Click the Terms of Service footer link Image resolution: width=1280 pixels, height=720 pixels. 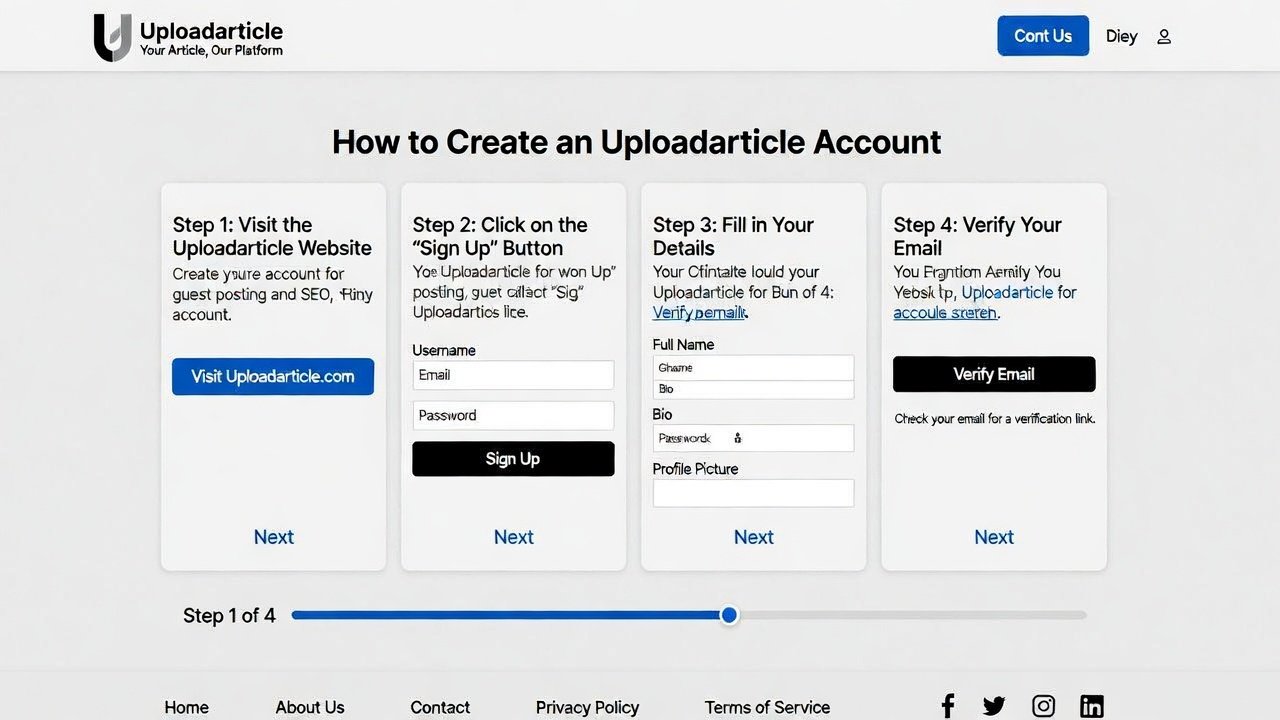click(767, 707)
